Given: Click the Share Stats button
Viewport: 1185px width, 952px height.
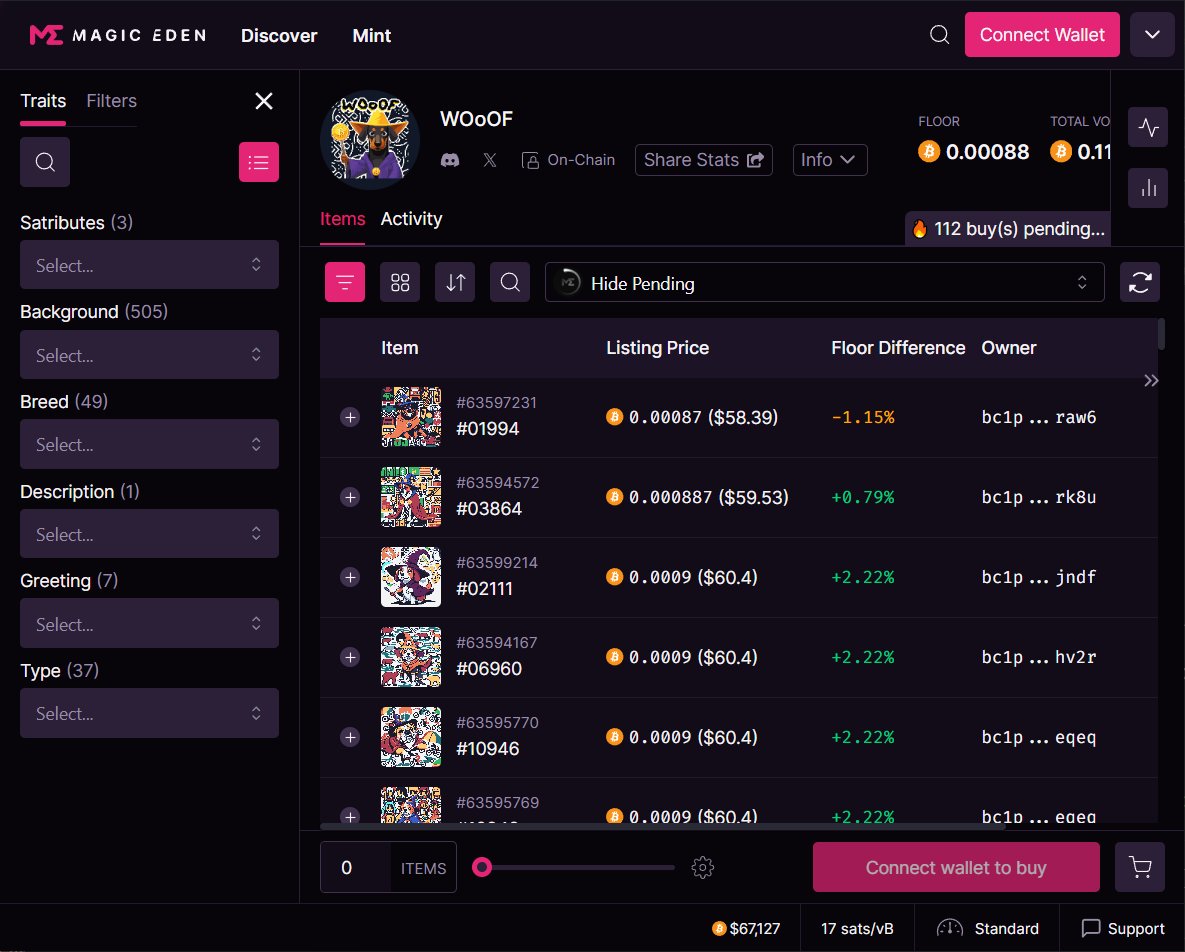Looking at the screenshot, I should tap(704, 160).
